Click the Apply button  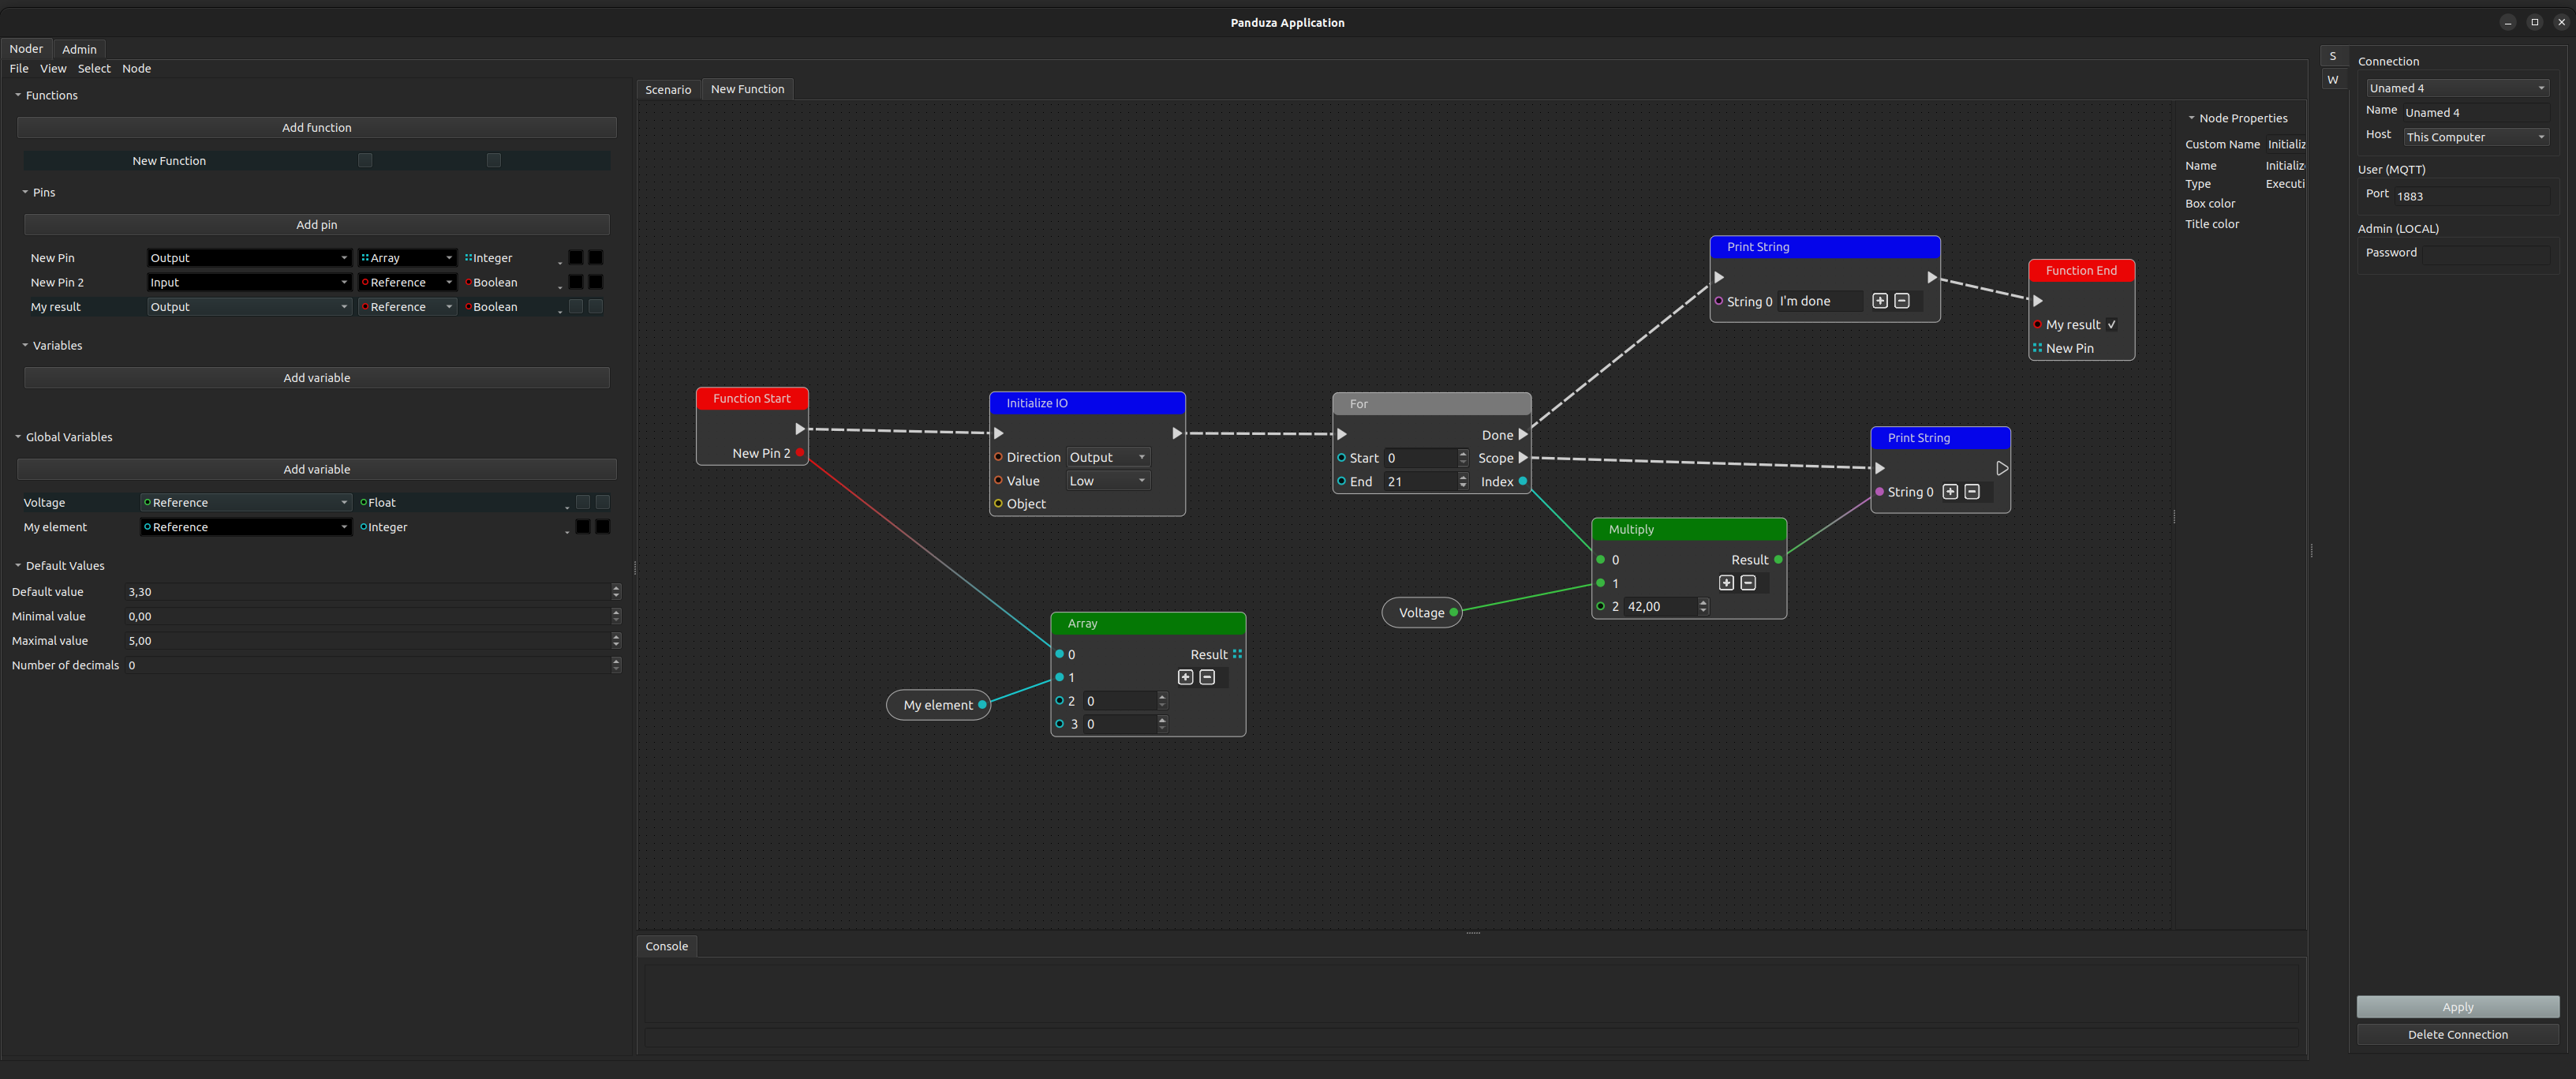pyautogui.click(x=2457, y=1007)
